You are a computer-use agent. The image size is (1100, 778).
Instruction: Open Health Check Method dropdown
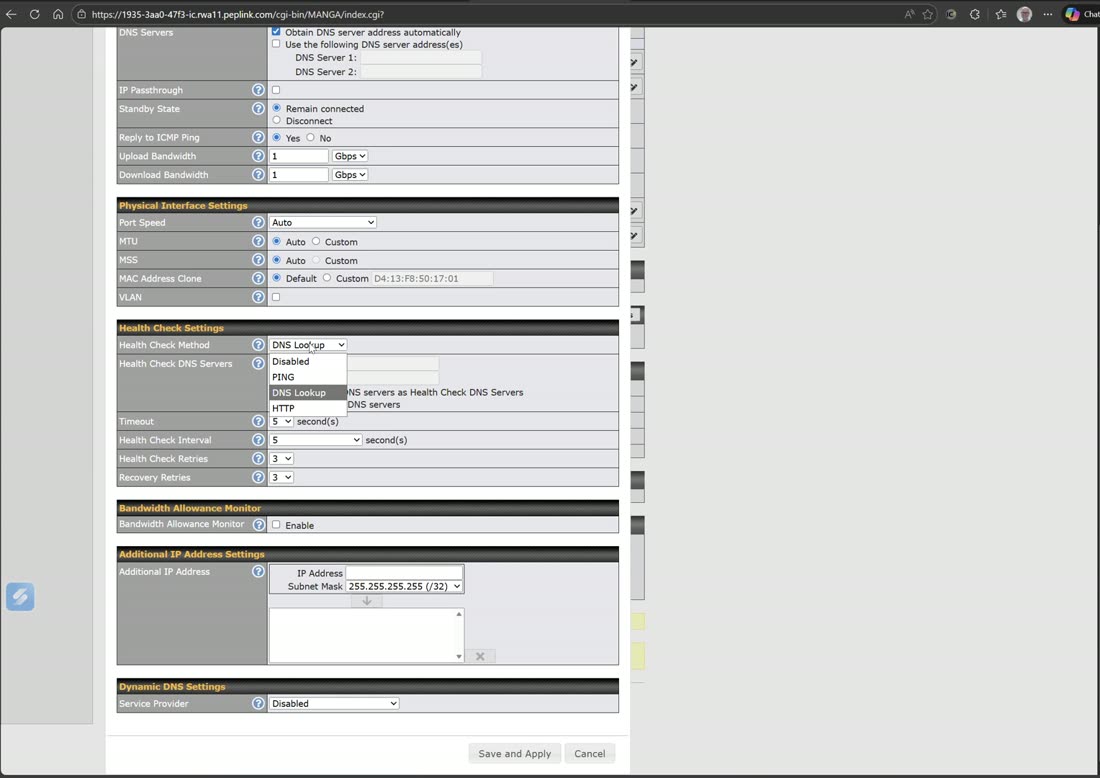308,344
